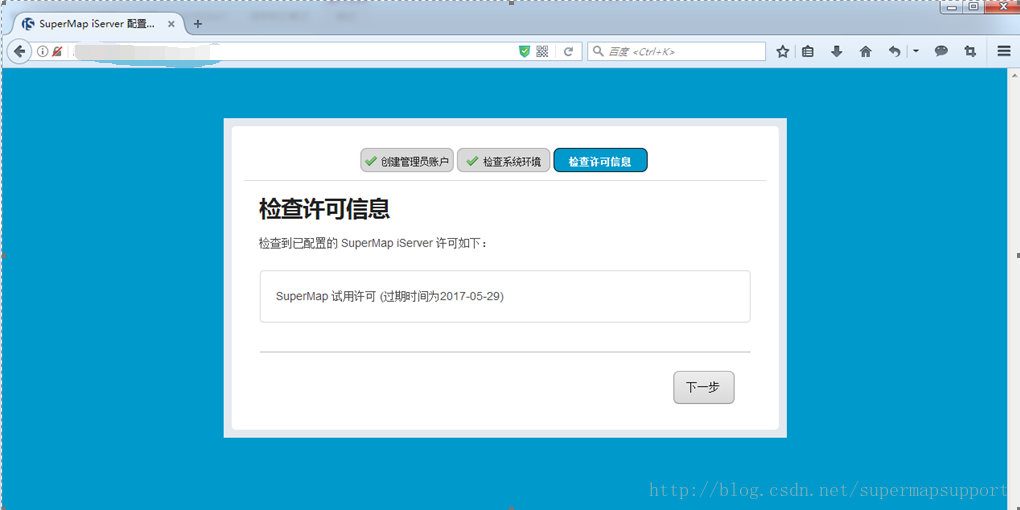The image size is (1020, 510).
Task: Minimize the browser window
Action: (952, 7)
